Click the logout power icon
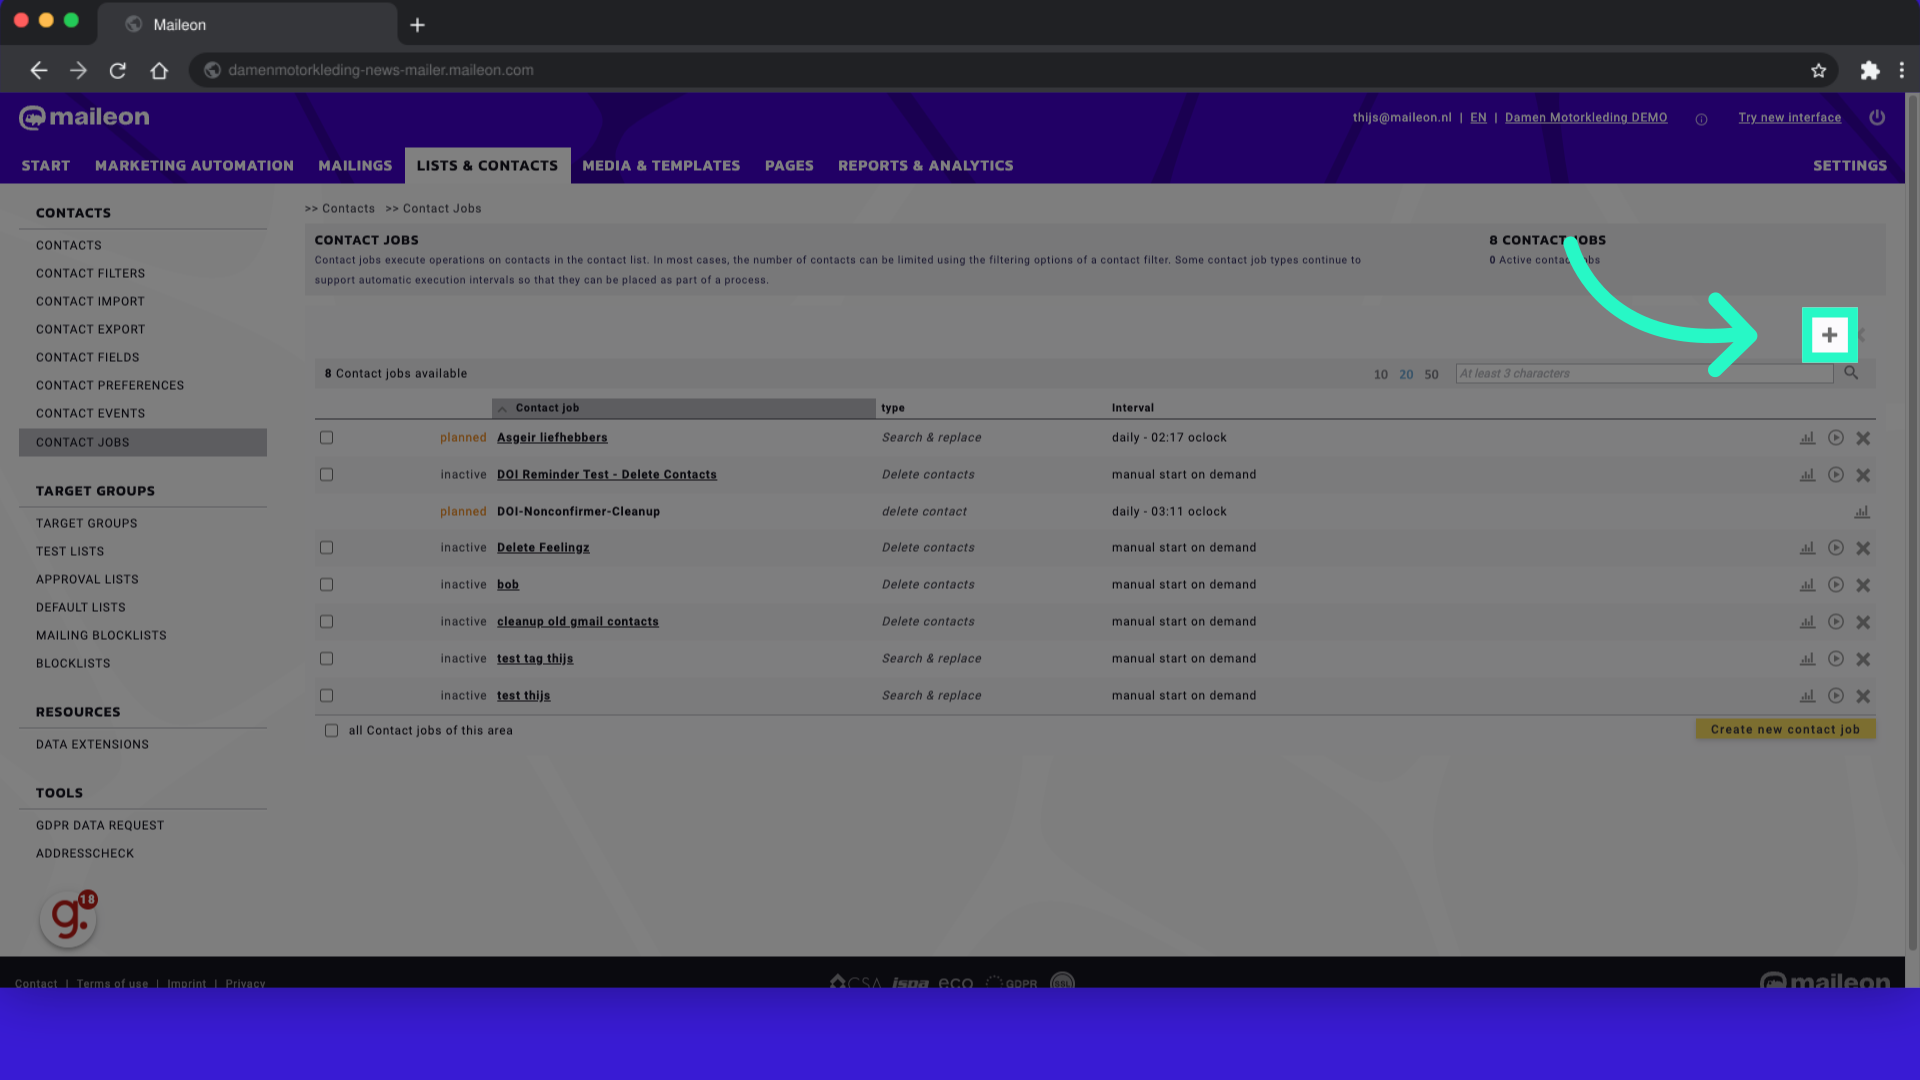 click(1877, 118)
